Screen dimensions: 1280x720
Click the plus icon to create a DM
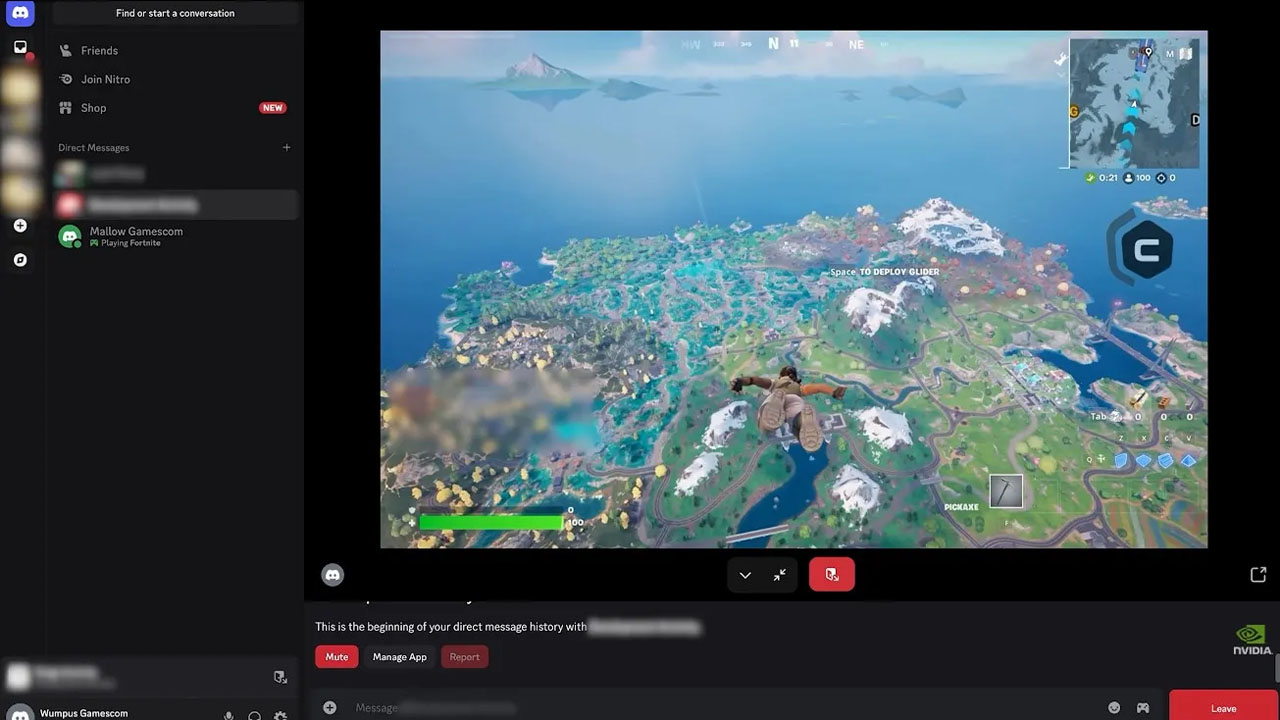[286, 147]
